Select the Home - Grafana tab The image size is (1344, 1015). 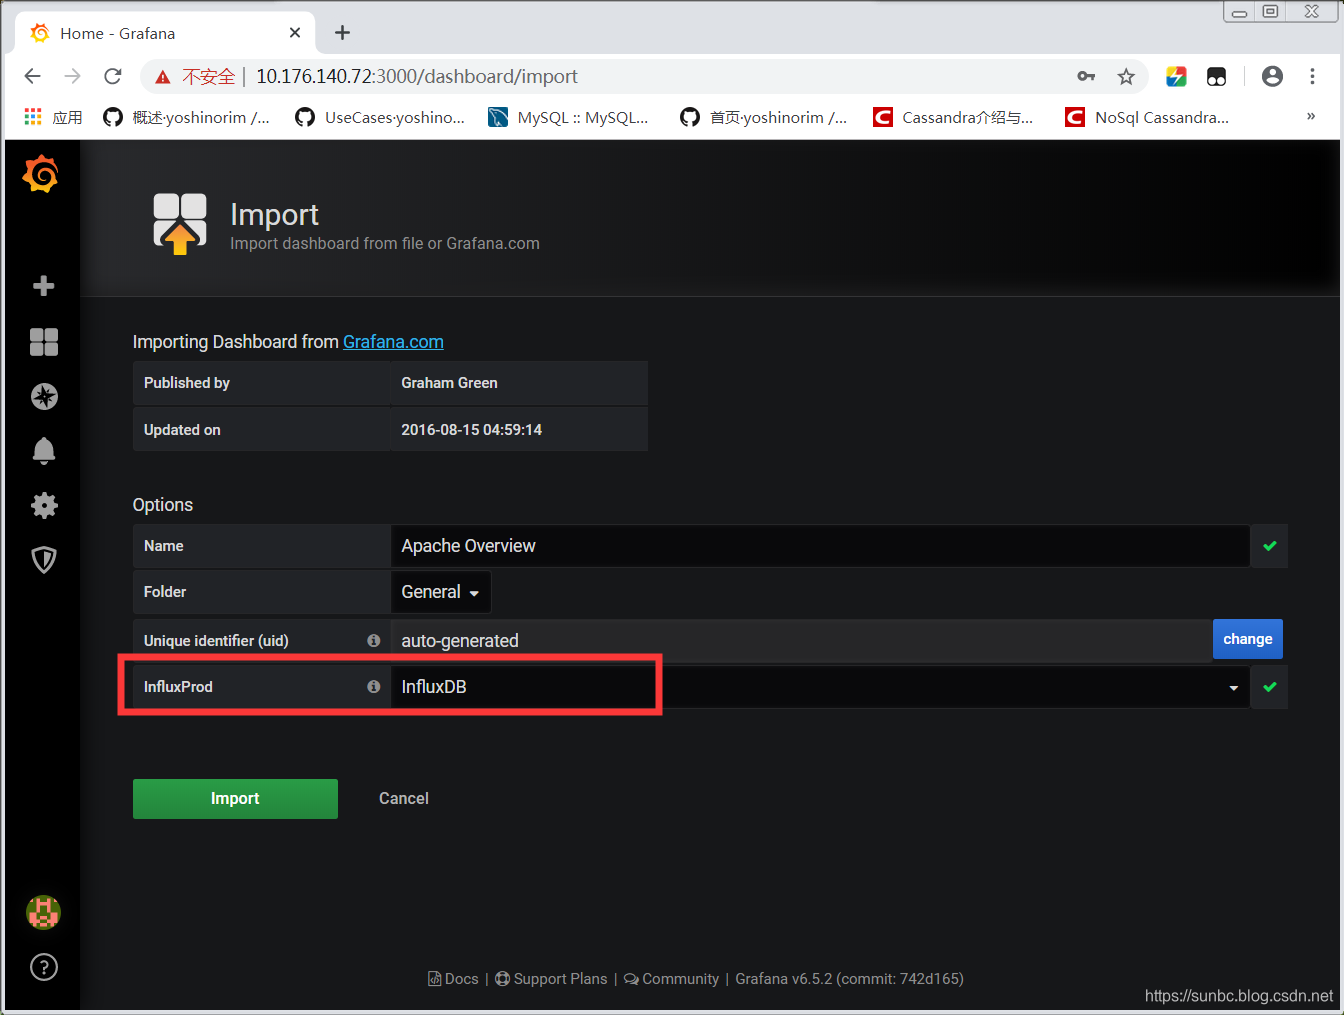pyautogui.click(x=165, y=33)
